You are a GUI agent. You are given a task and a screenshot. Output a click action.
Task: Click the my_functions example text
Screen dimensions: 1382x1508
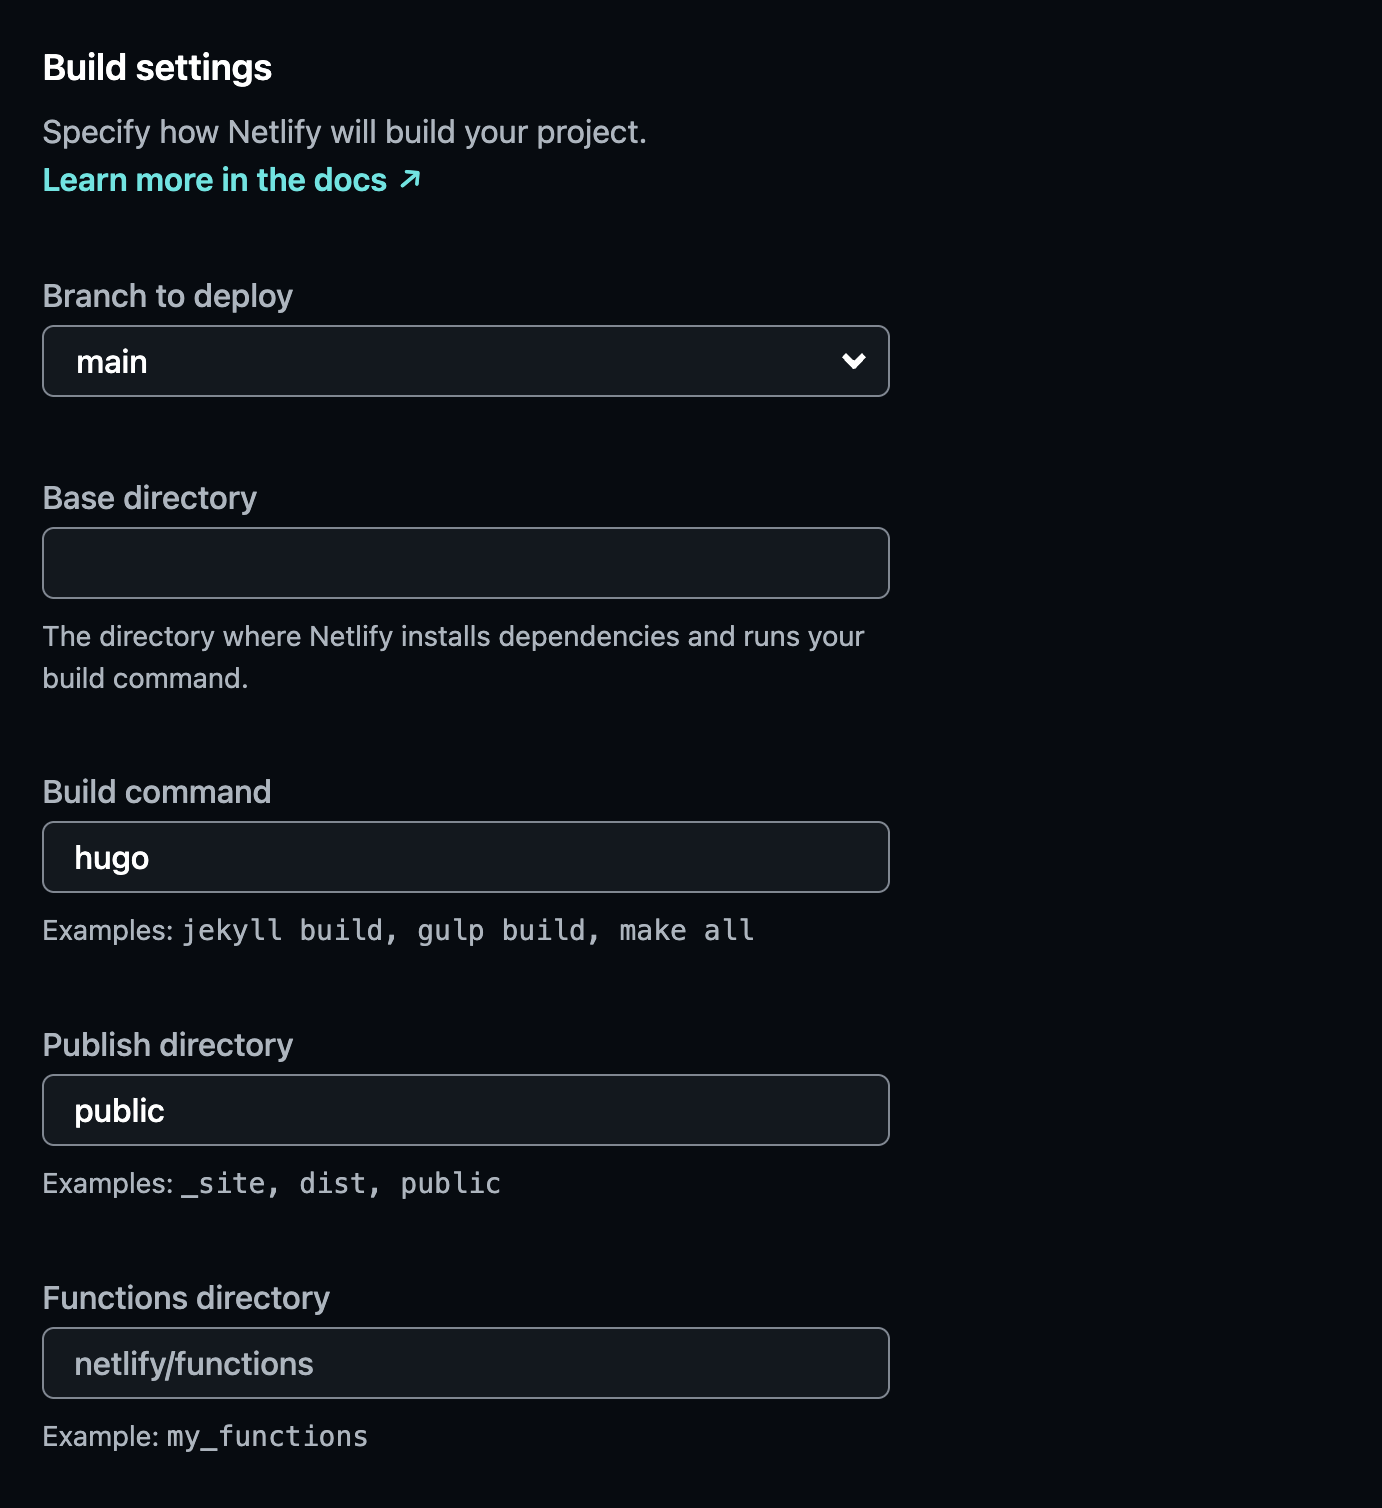[267, 1436]
